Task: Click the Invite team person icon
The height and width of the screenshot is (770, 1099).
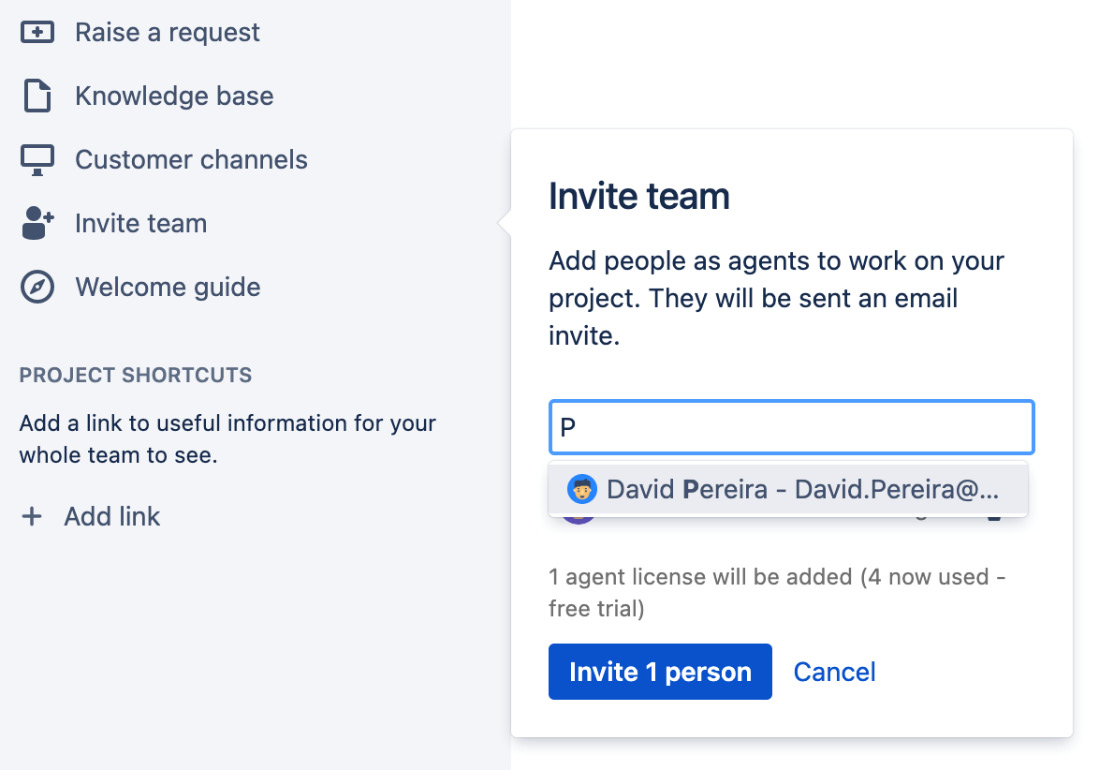Action: 34,222
